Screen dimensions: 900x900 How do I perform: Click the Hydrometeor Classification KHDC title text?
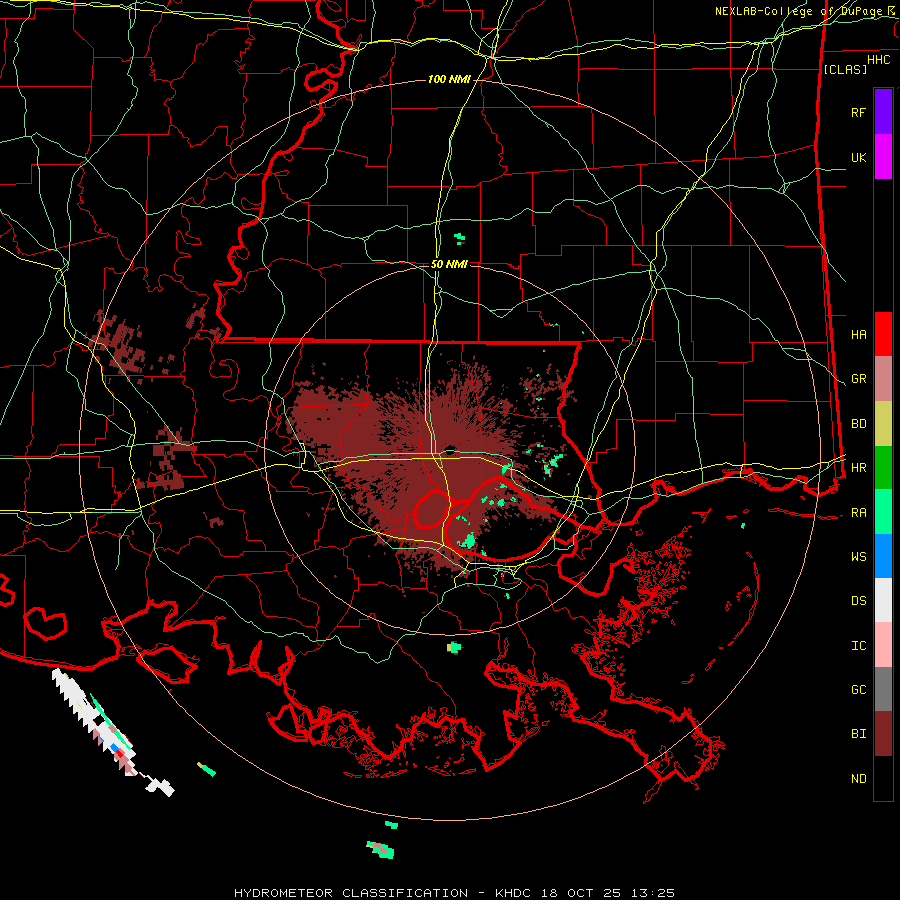(454, 893)
